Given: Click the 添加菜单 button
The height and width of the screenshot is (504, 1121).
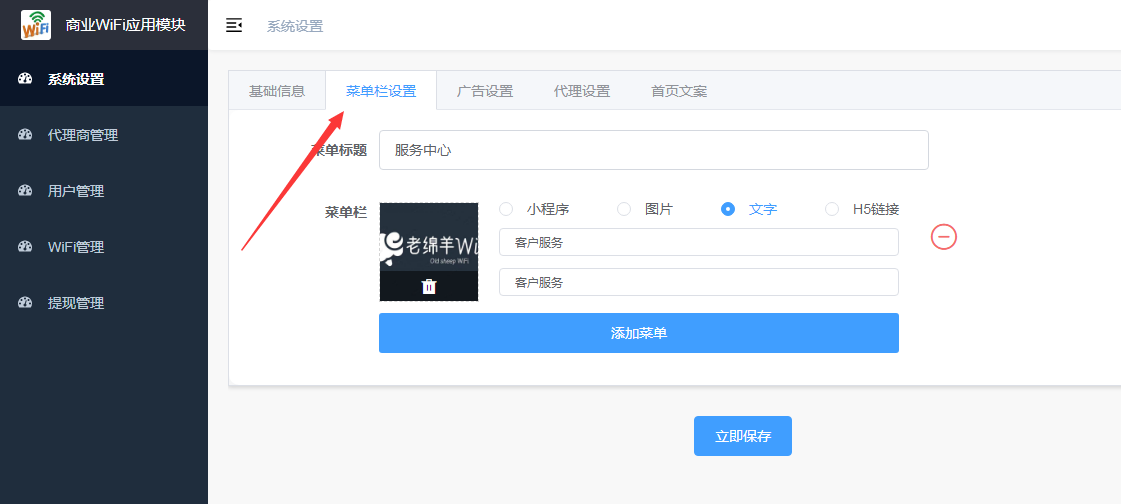Looking at the screenshot, I should tap(638, 333).
